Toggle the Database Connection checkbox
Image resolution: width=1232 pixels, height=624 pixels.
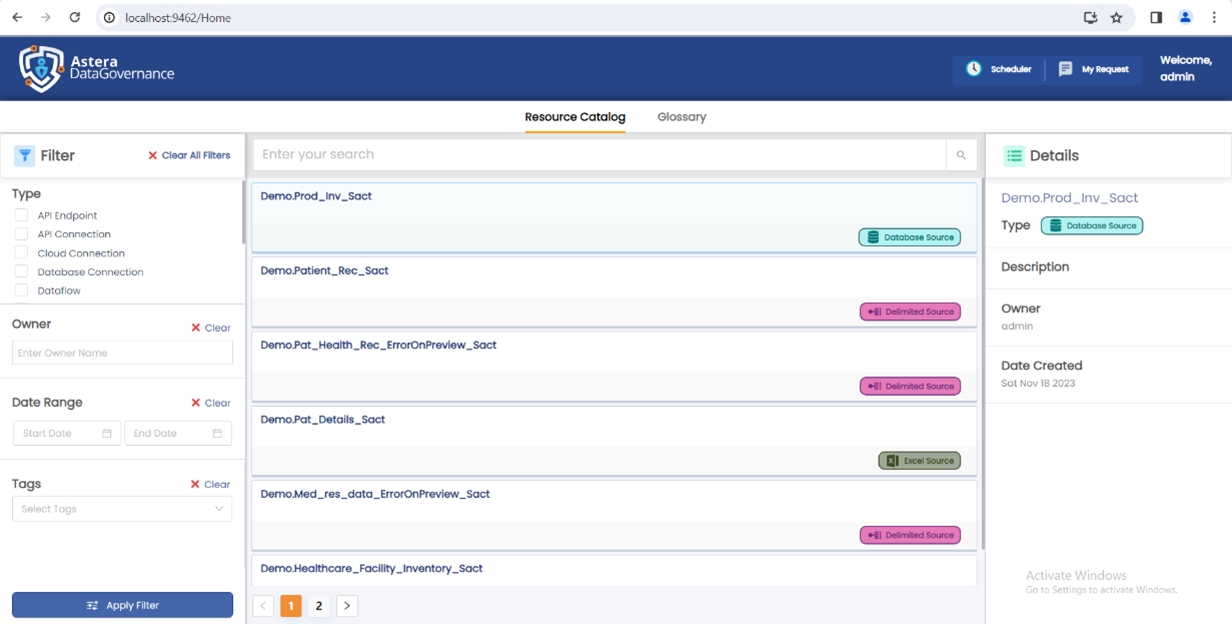[x=21, y=272]
